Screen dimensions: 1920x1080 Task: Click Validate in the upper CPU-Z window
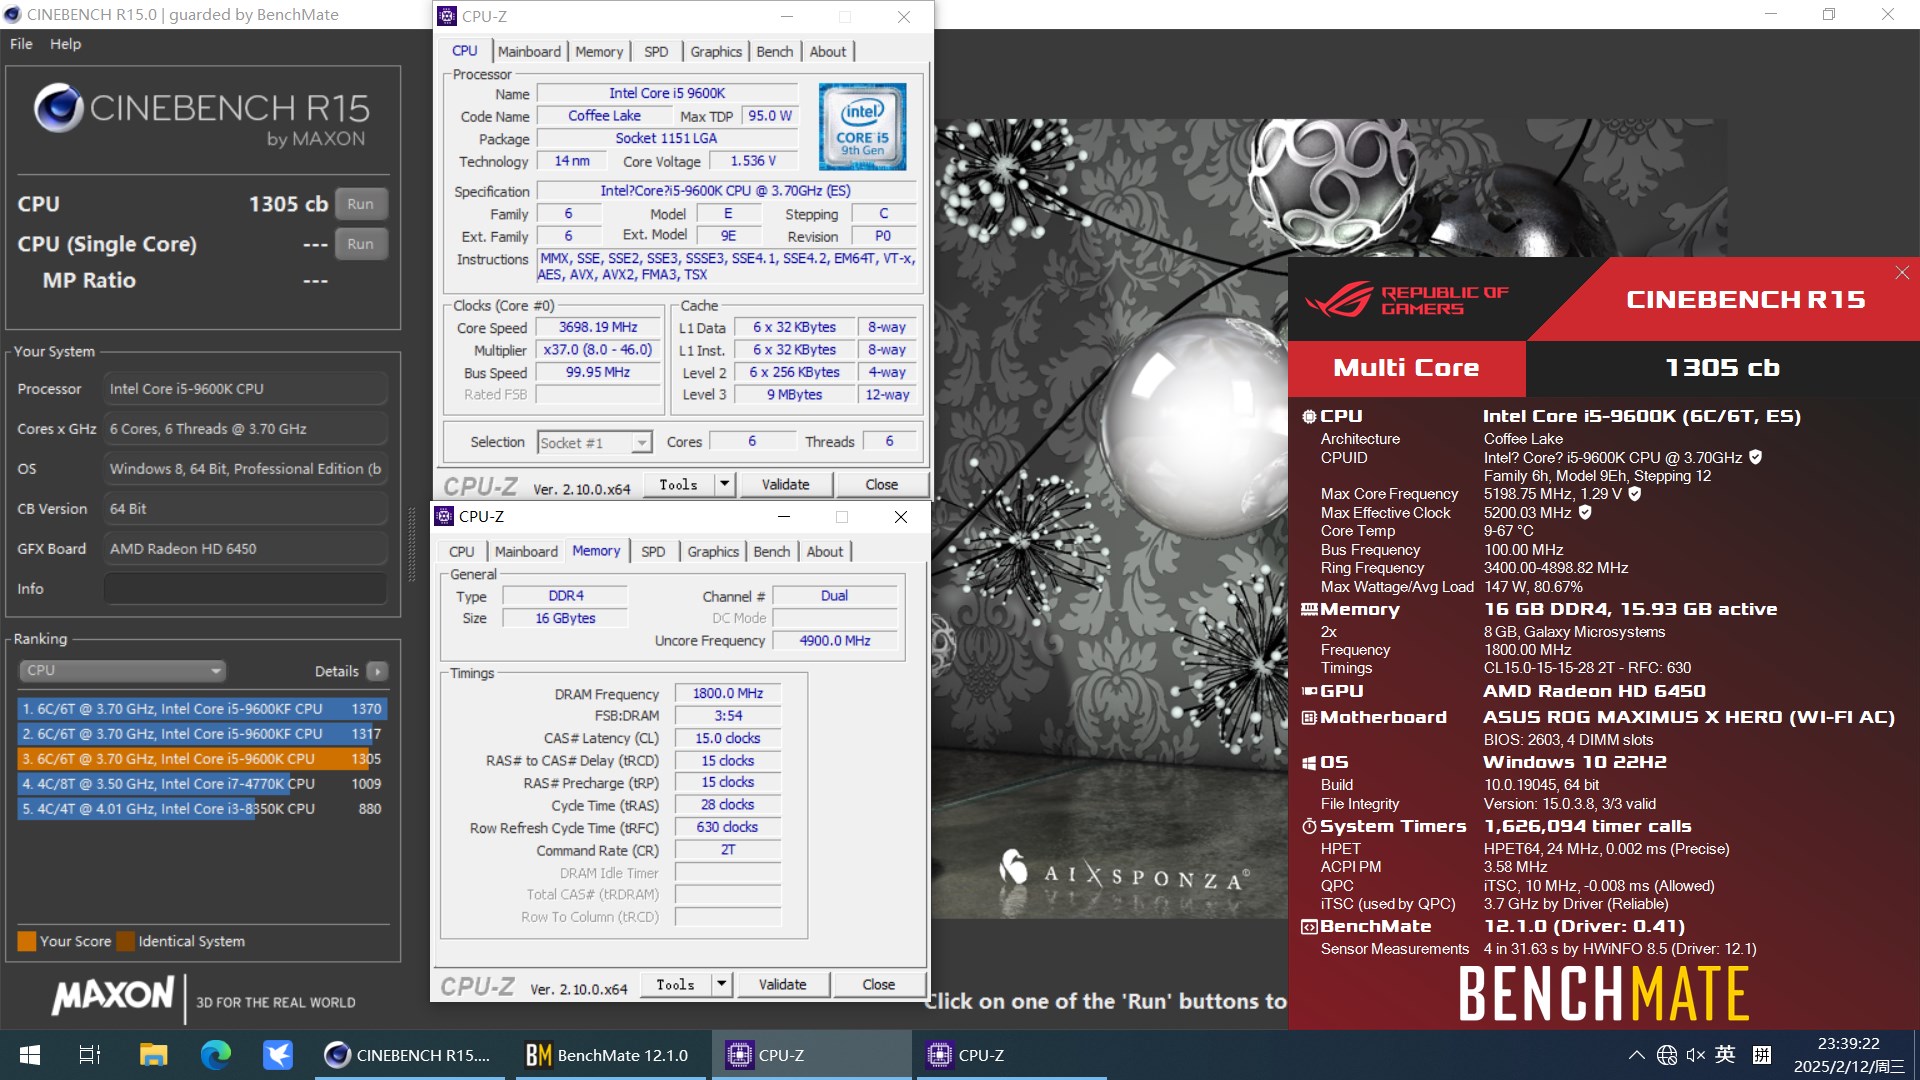[786, 484]
